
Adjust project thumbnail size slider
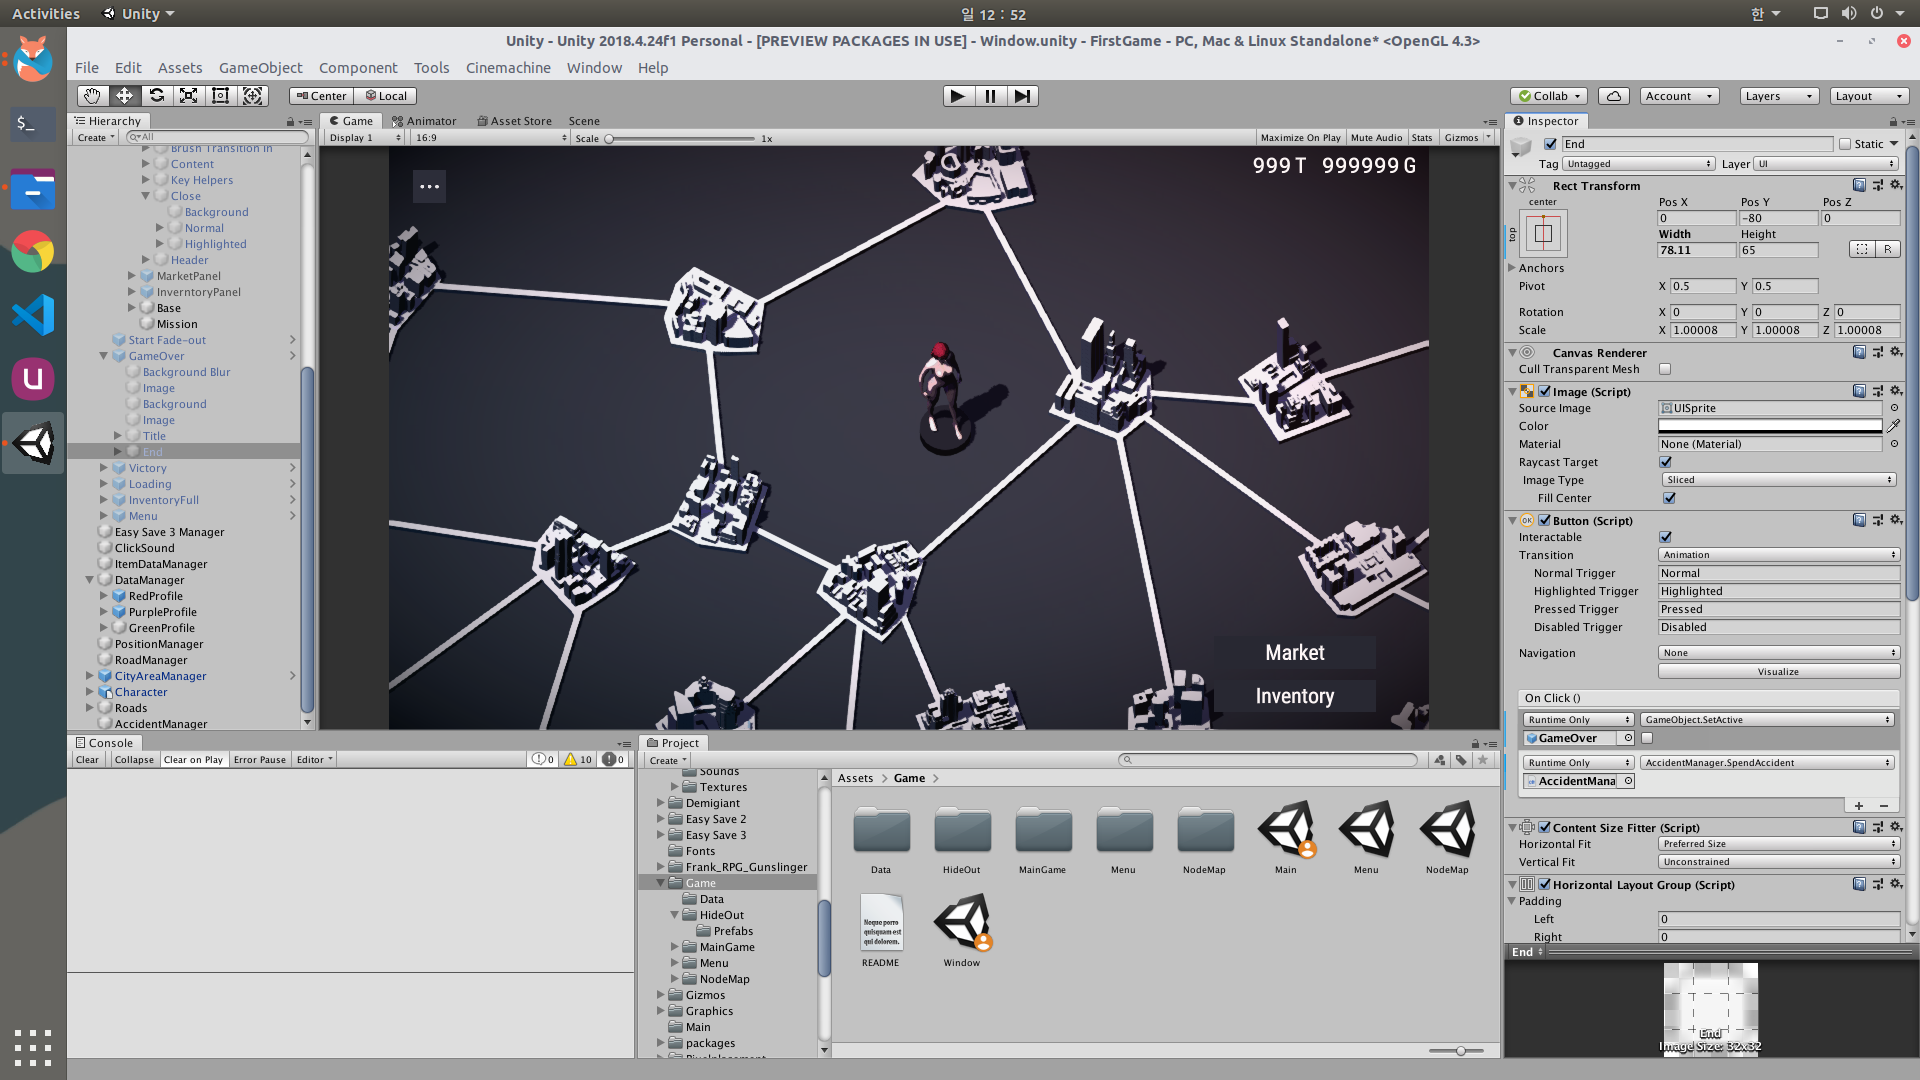1461,1051
